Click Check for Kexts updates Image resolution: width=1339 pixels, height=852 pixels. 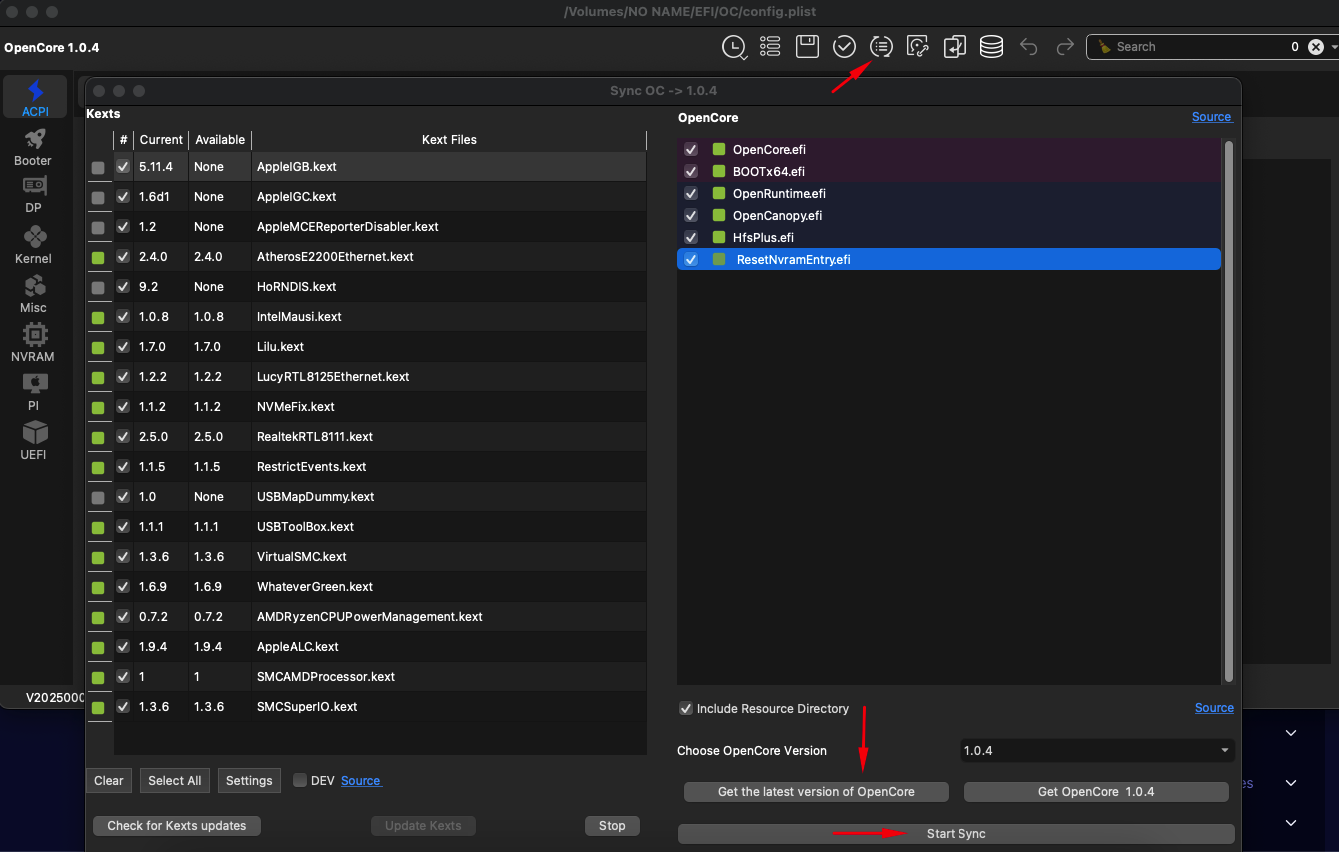(x=177, y=826)
